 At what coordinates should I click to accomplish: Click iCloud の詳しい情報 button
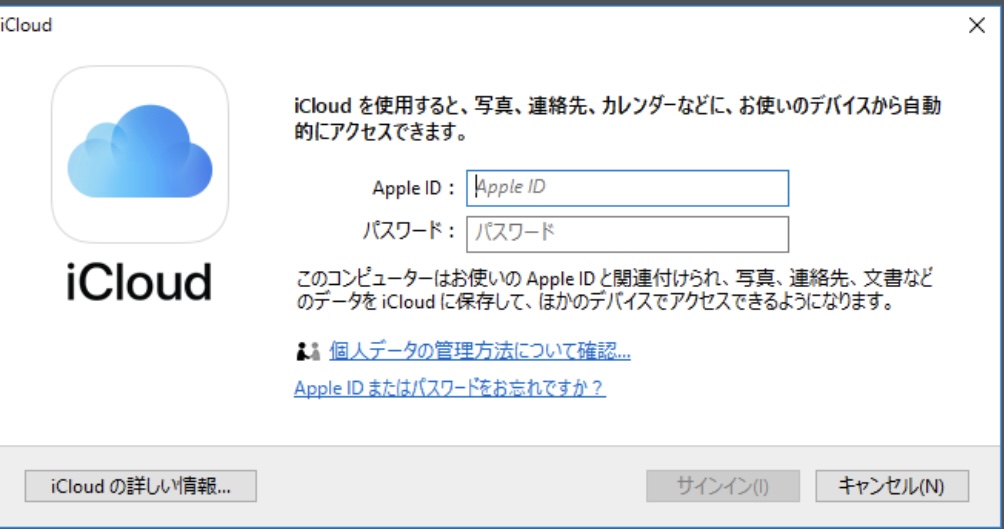coord(141,486)
